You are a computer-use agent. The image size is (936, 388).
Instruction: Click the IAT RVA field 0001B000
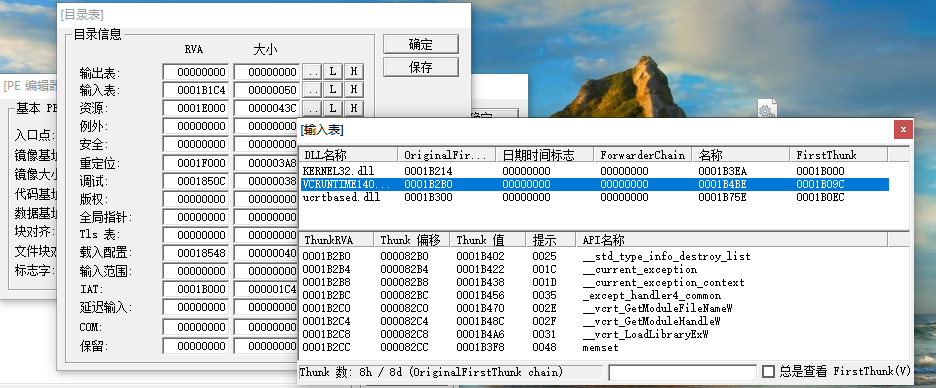196,290
